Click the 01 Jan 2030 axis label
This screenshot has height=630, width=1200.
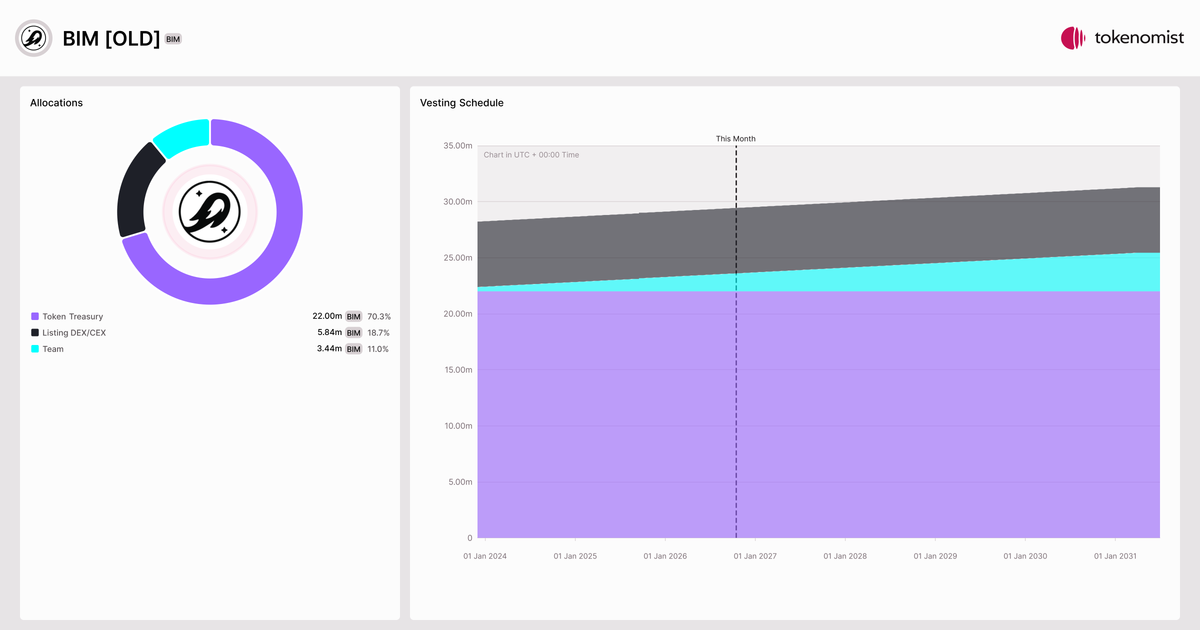tap(1025, 556)
